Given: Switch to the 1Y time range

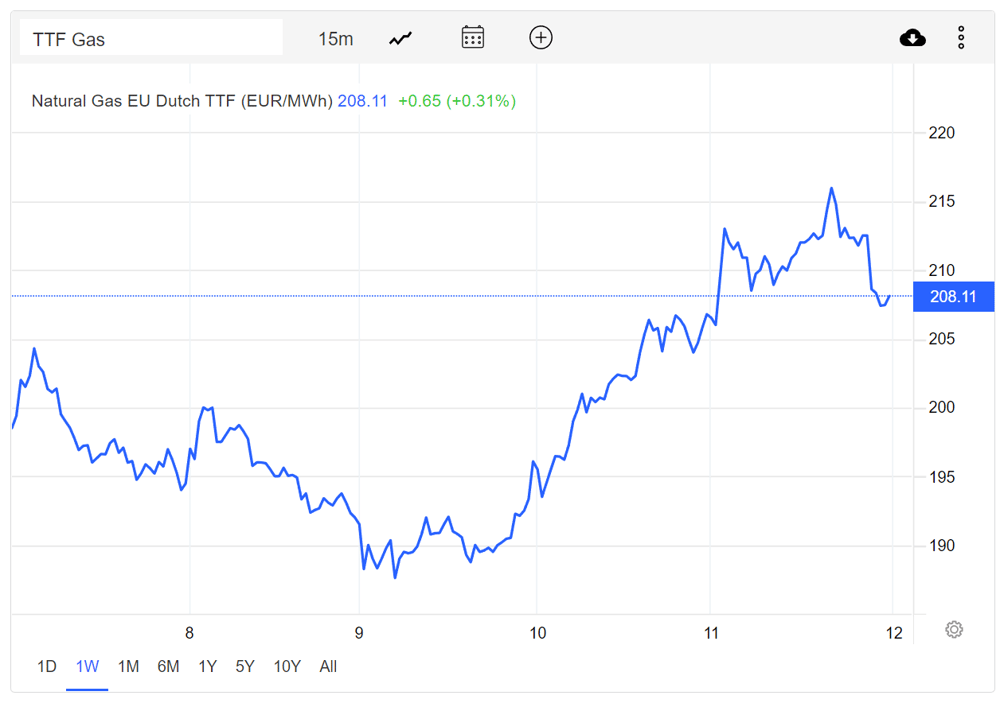Looking at the screenshot, I should click(x=207, y=667).
